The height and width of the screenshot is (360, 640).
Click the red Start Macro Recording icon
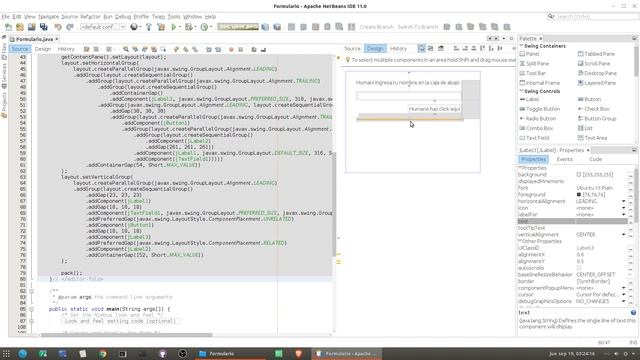(231, 49)
